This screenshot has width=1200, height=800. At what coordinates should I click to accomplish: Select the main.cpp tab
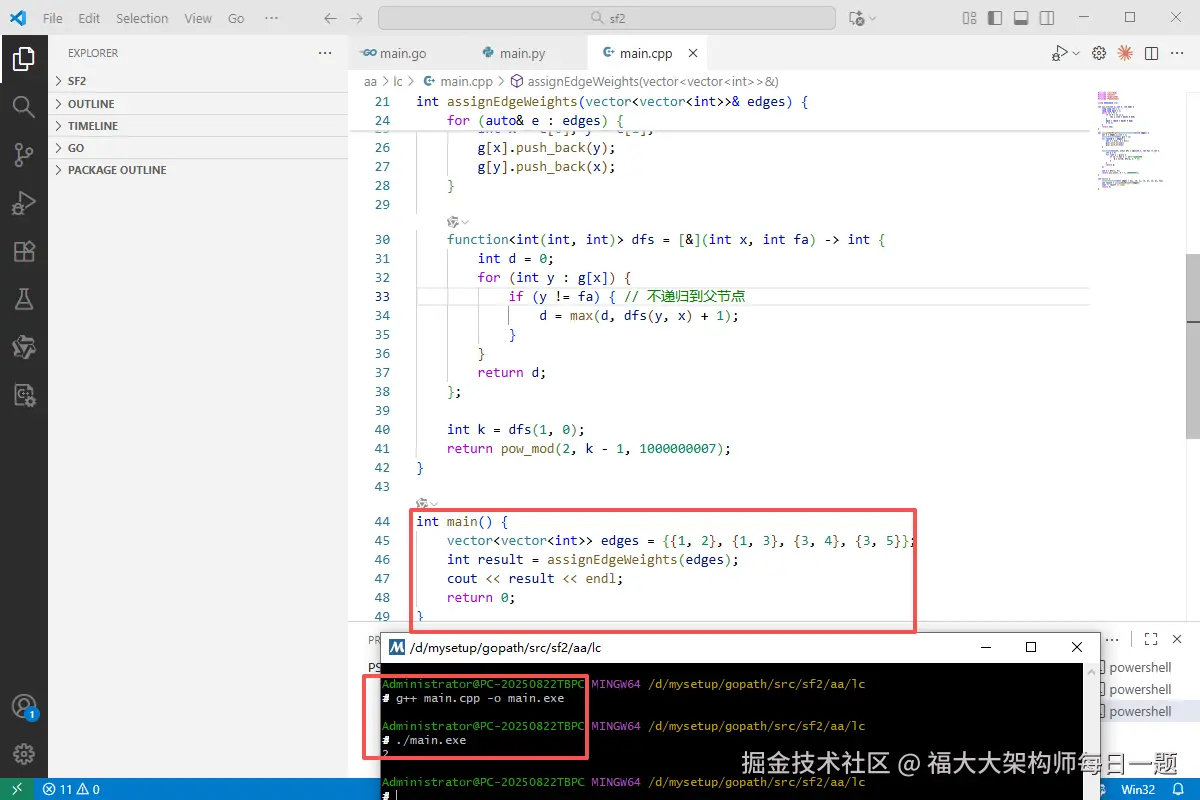coord(646,53)
